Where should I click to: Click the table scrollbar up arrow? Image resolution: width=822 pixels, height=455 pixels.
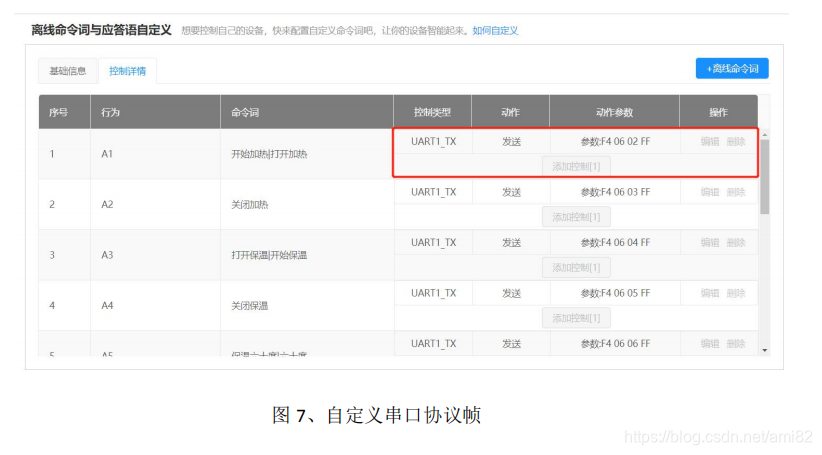pyautogui.click(x=765, y=135)
